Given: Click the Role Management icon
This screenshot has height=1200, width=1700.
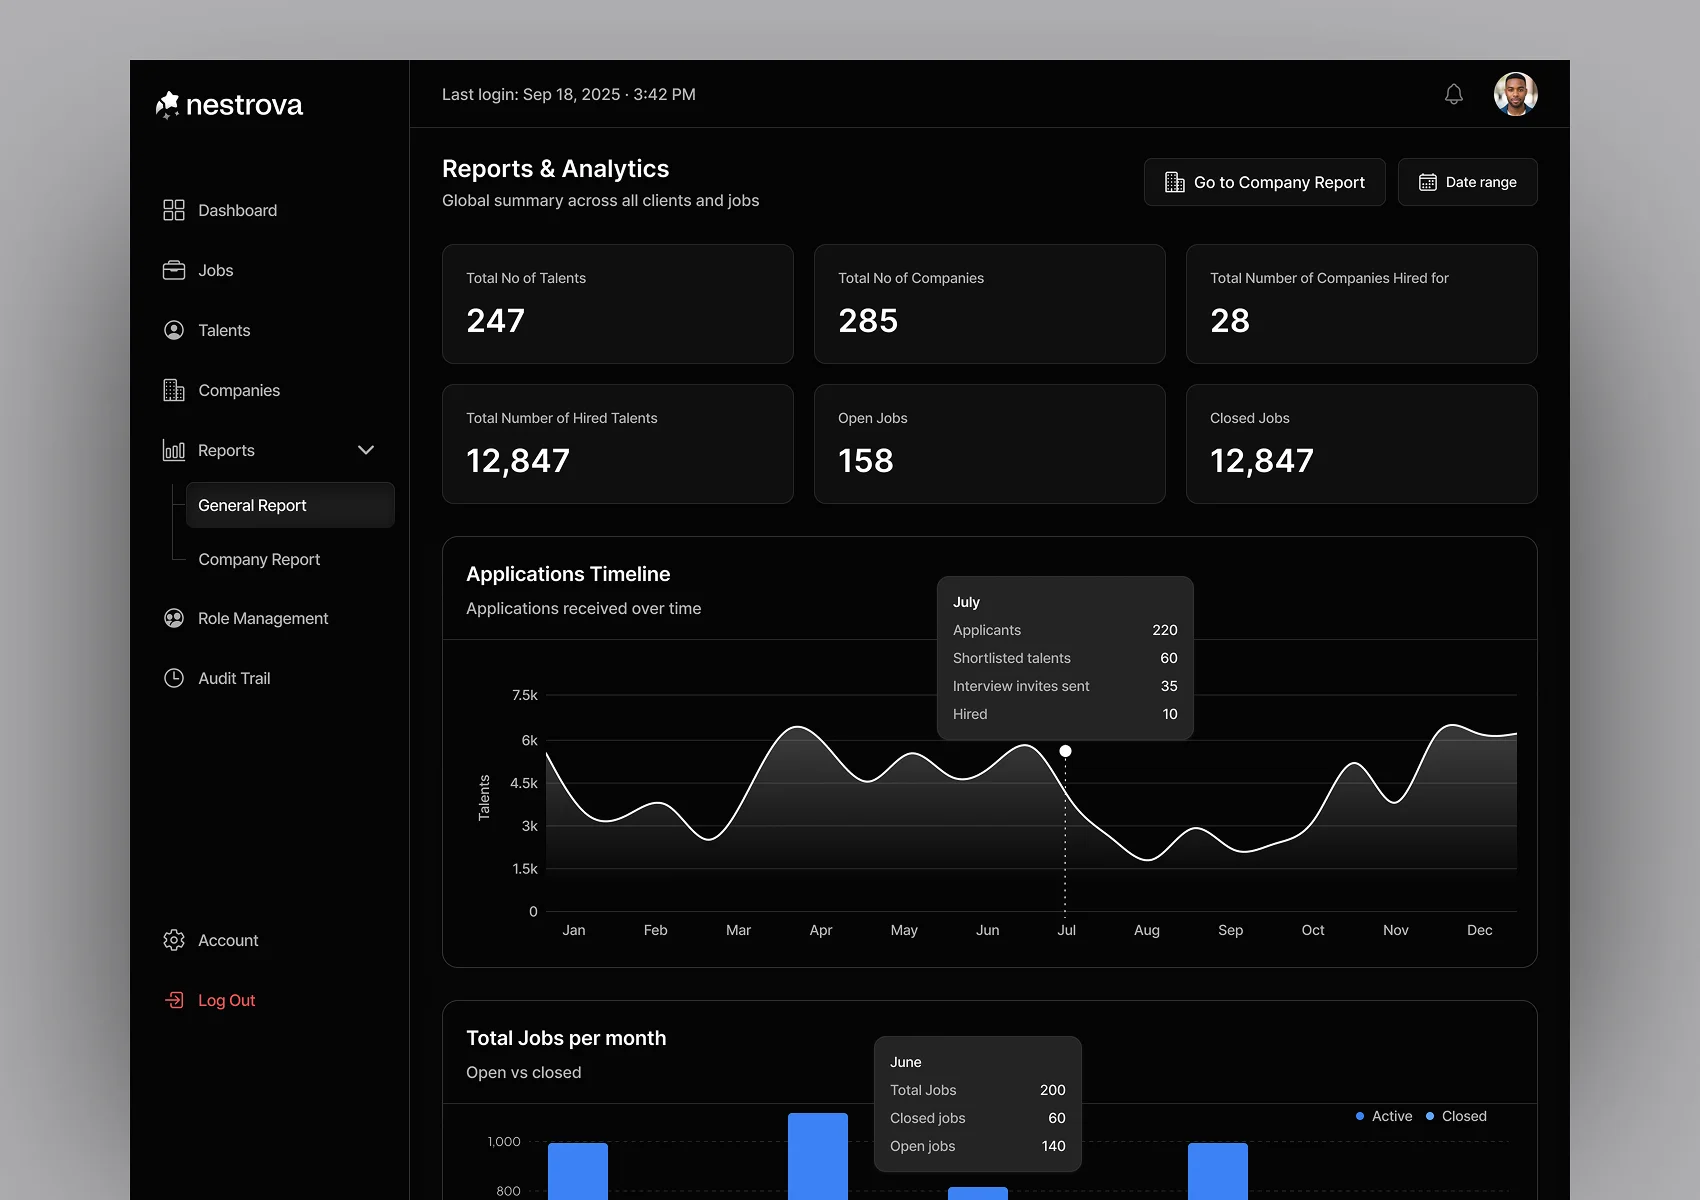Looking at the screenshot, I should click(174, 618).
